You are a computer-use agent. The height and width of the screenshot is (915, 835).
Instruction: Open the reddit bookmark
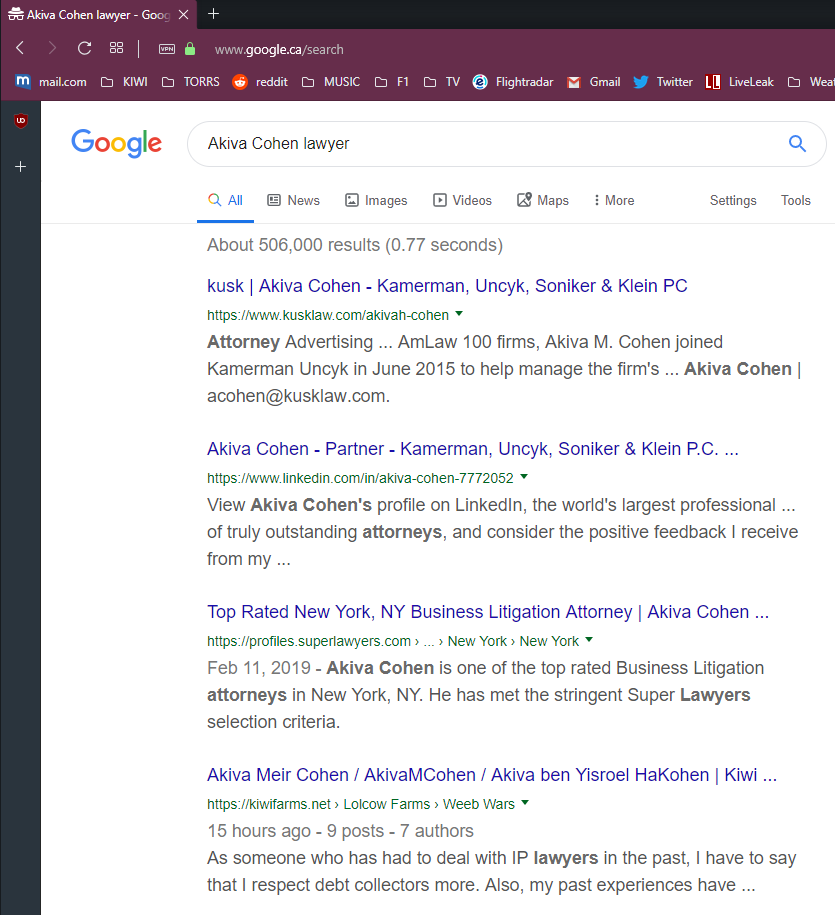click(260, 82)
